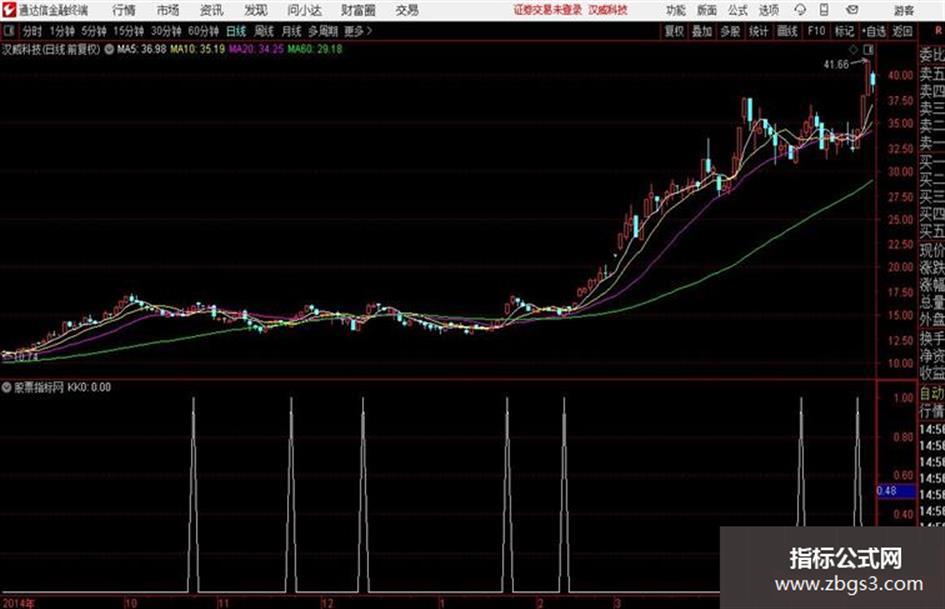Open the 多周期 multi-period view

pyautogui.click(x=323, y=31)
